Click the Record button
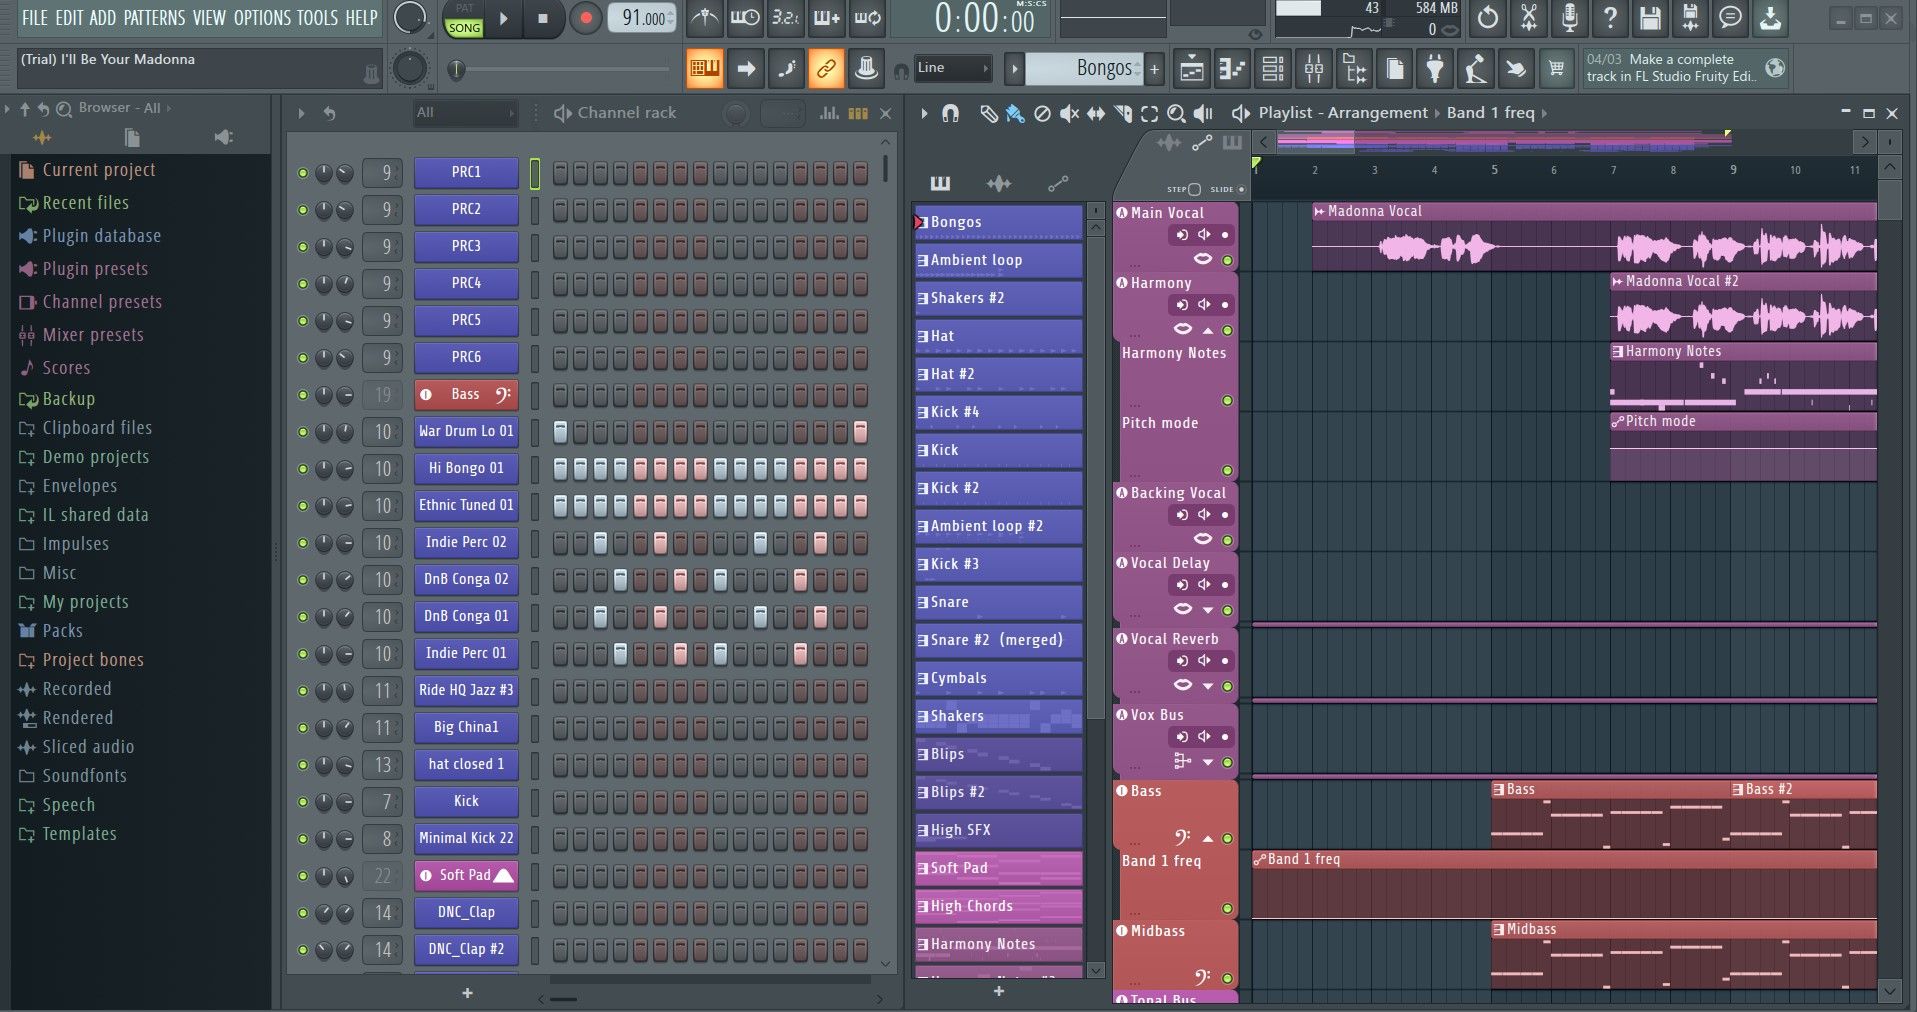1917x1012 pixels. (586, 18)
